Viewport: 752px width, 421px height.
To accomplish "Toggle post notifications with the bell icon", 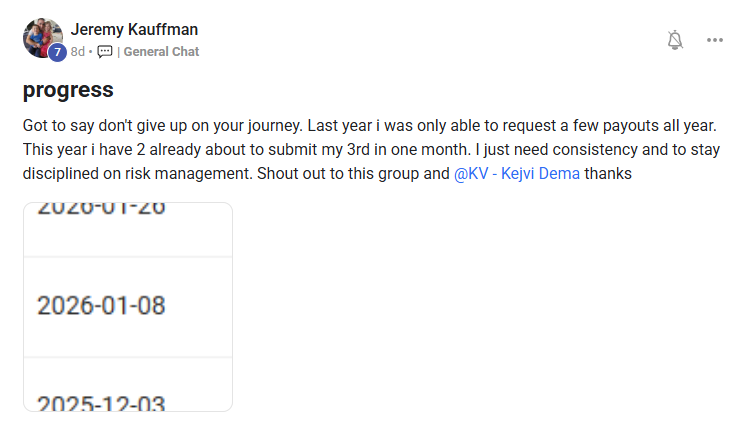I will (675, 40).
